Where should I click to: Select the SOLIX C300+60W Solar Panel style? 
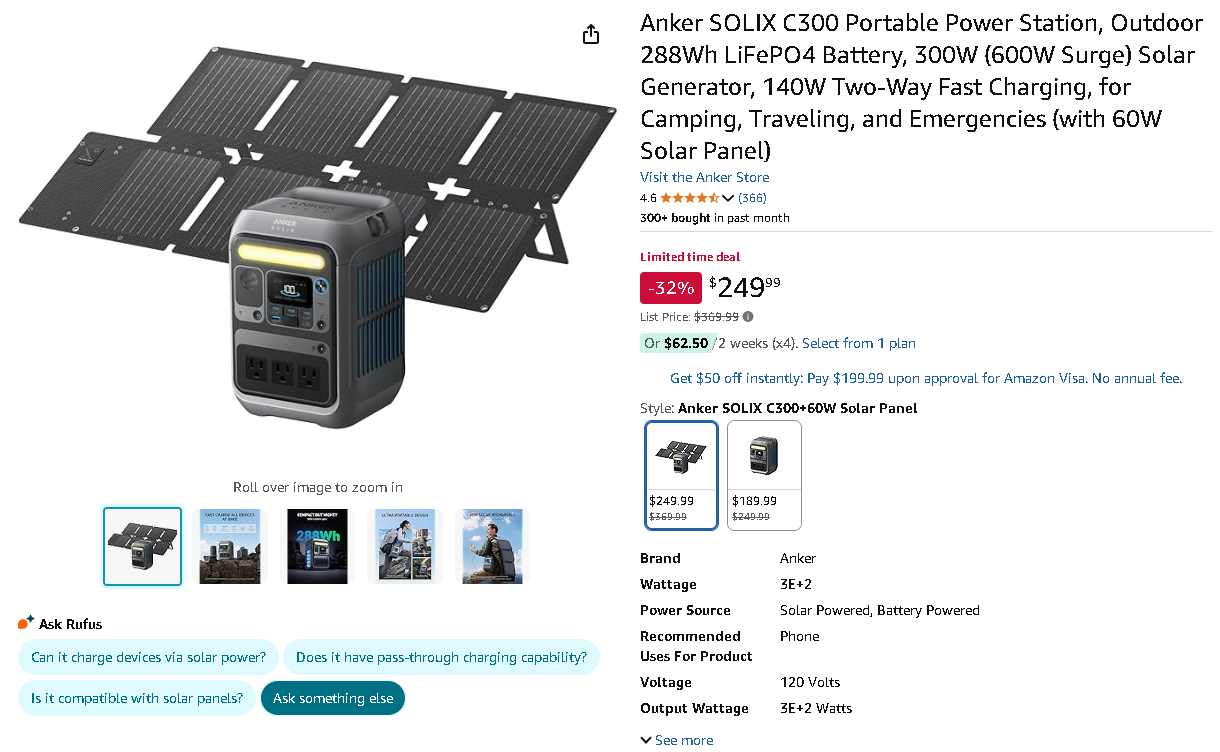coord(681,475)
